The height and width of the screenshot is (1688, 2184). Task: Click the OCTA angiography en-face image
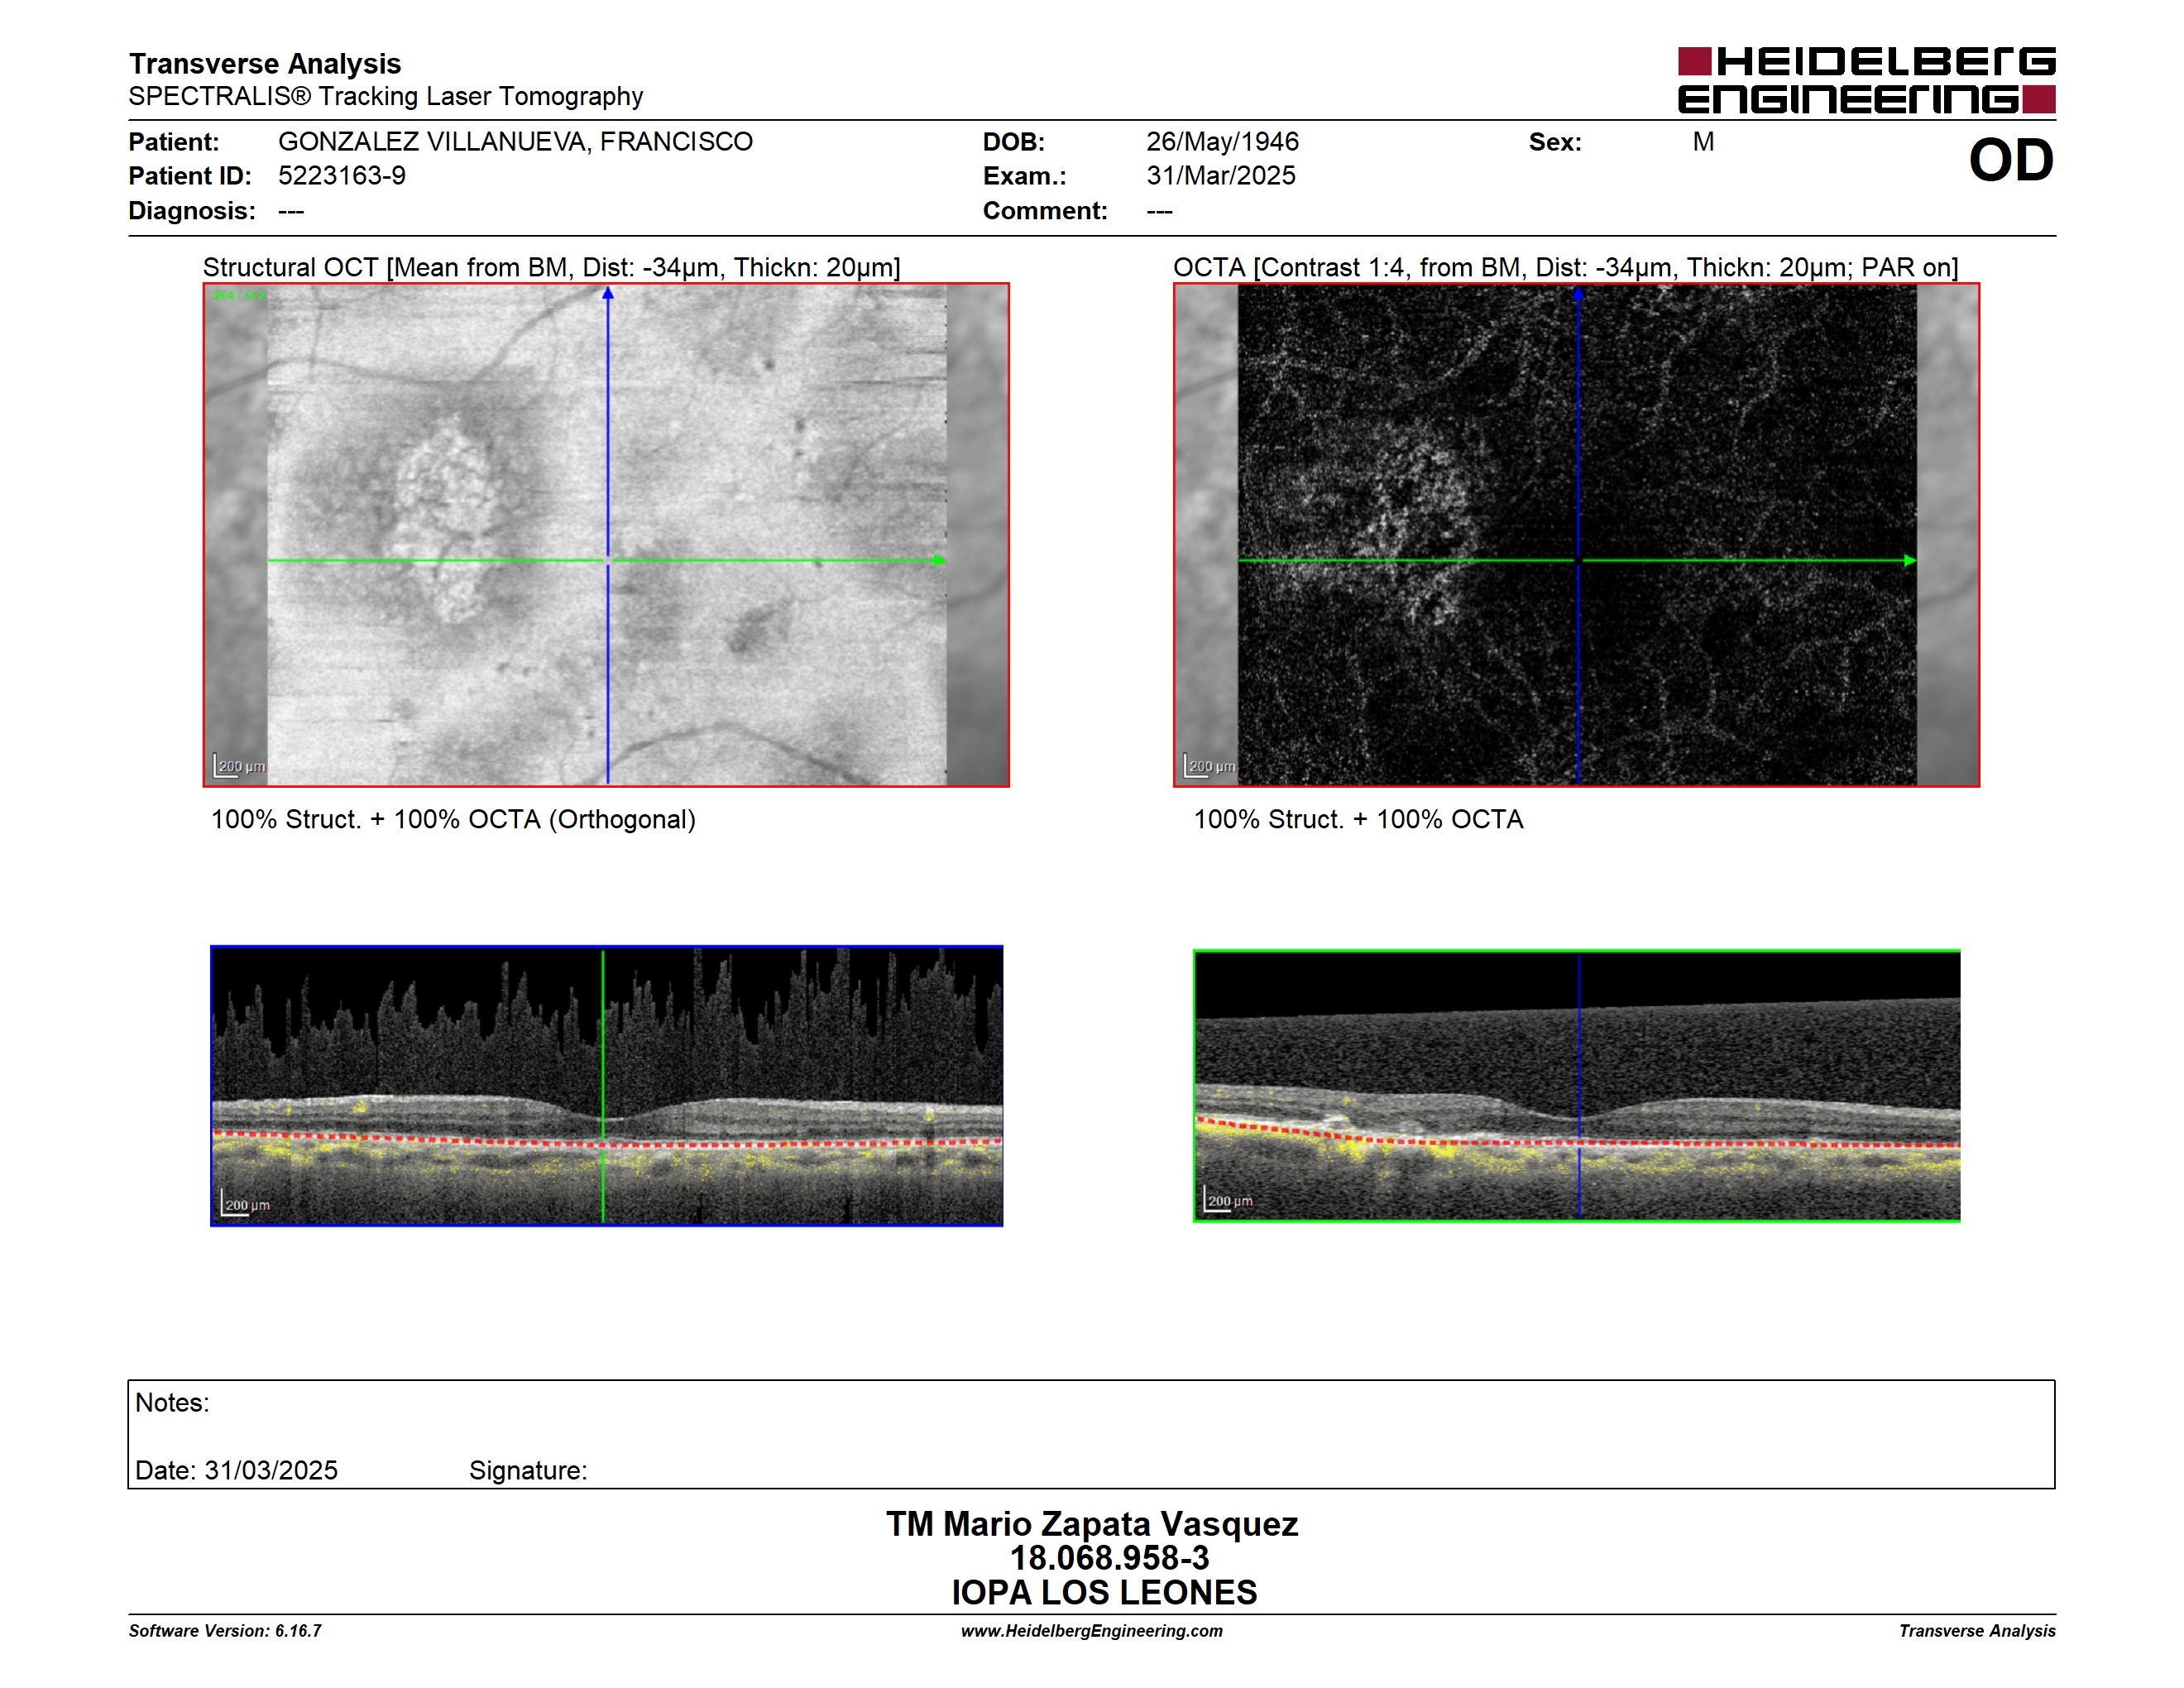1576,535
